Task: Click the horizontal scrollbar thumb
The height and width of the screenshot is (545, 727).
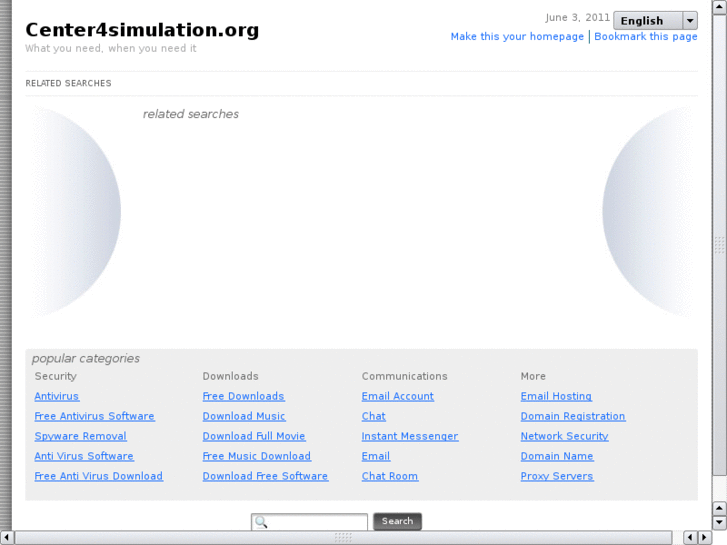Action: (x=343, y=537)
